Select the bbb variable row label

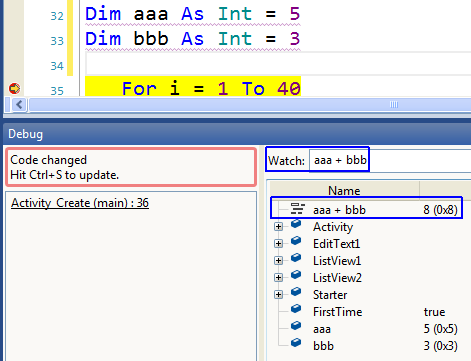(323, 346)
